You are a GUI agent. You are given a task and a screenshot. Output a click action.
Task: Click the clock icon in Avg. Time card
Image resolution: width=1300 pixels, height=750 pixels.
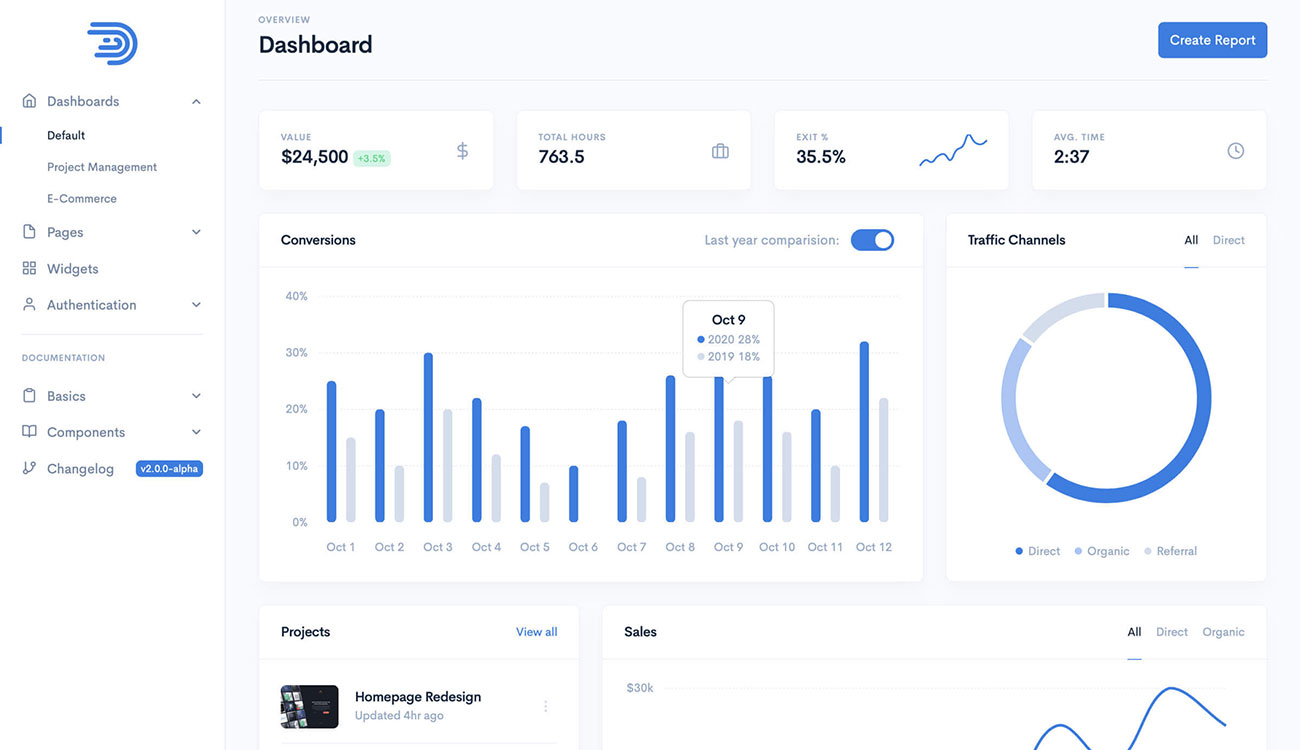coord(1236,151)
